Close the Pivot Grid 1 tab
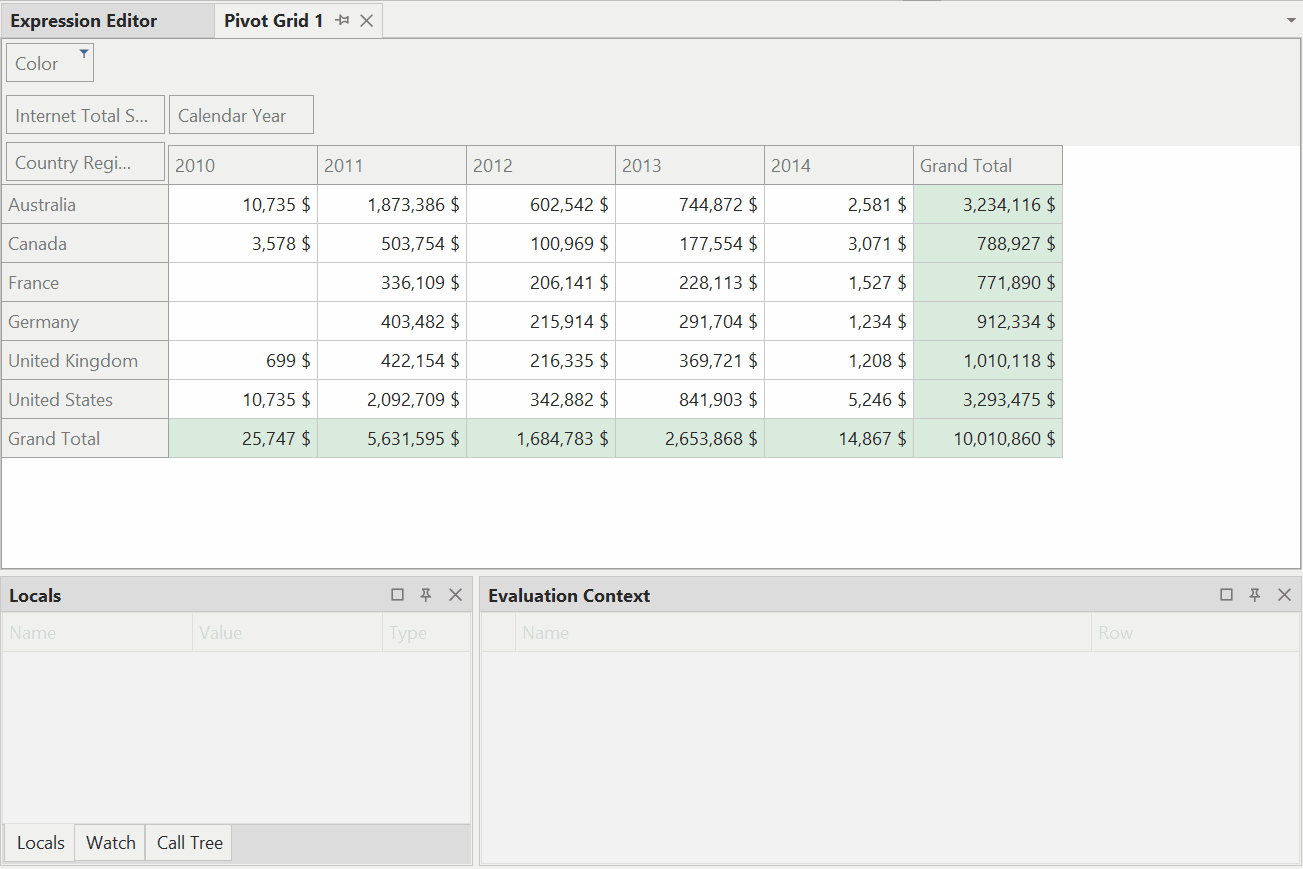 tap(366, 21)
